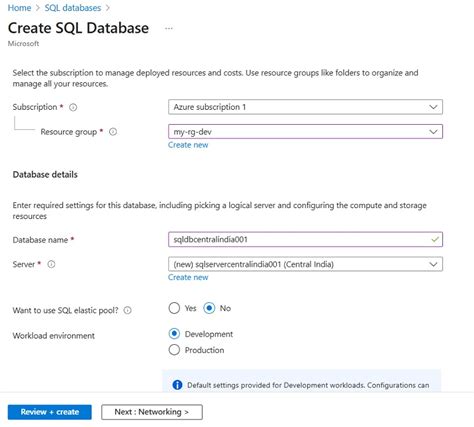Open the Resource group dropdown
474x427 pixels.
(305, 132)
